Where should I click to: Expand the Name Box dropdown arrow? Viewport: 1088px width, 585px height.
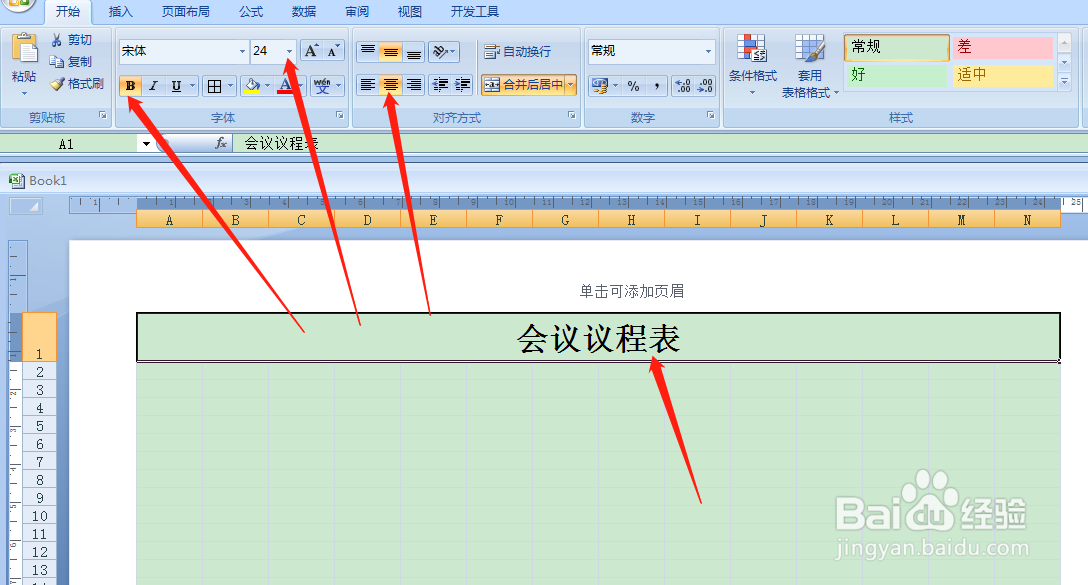(x=146, y=144)
